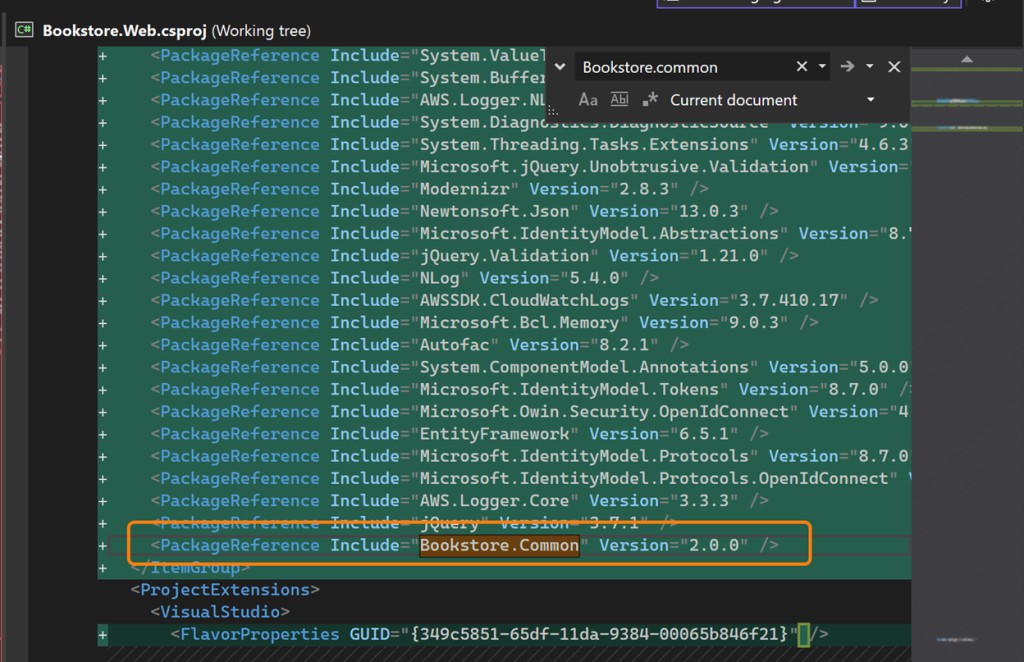Enable regular expressions for the search
Image resolution: width=1024 pixels, height=662 pixels.
(x=650, y=100)
